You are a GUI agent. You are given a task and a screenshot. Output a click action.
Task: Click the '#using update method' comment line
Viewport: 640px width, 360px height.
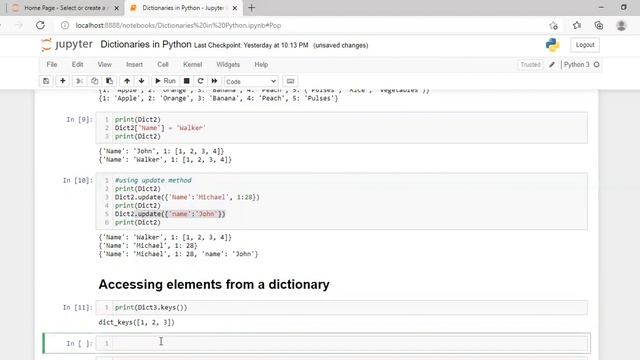click(x=153, y=180)
